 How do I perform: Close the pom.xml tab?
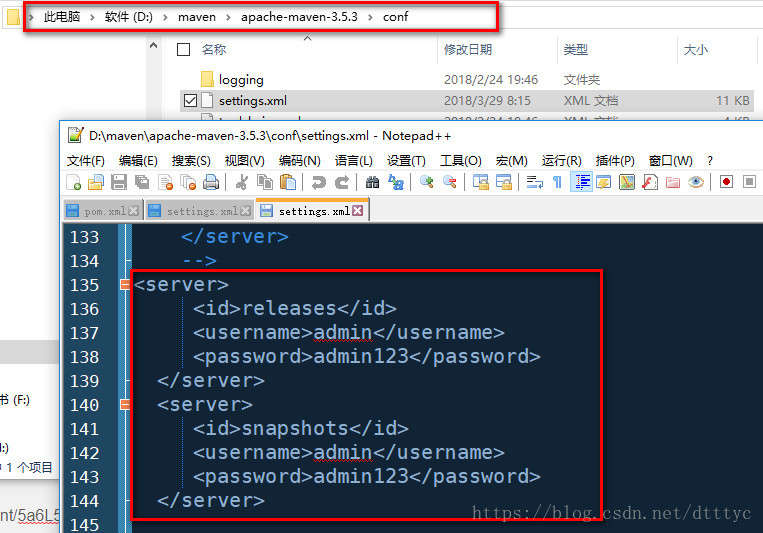coord(133,211)
